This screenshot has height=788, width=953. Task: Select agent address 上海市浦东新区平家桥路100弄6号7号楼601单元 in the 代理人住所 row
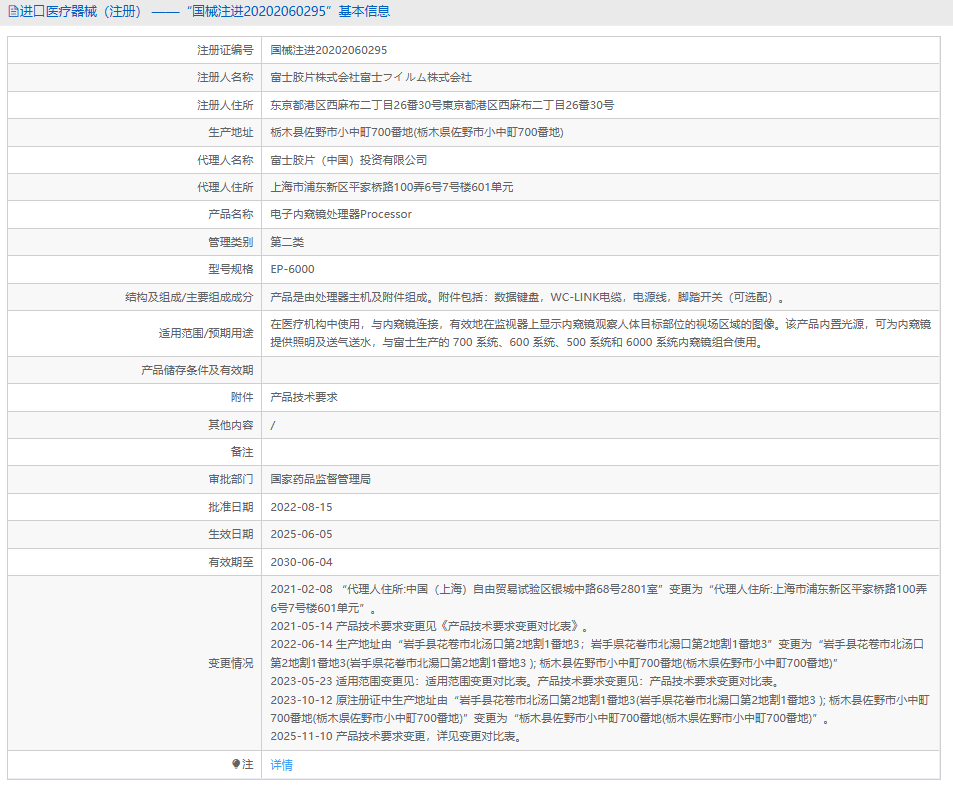click(392, 187)
